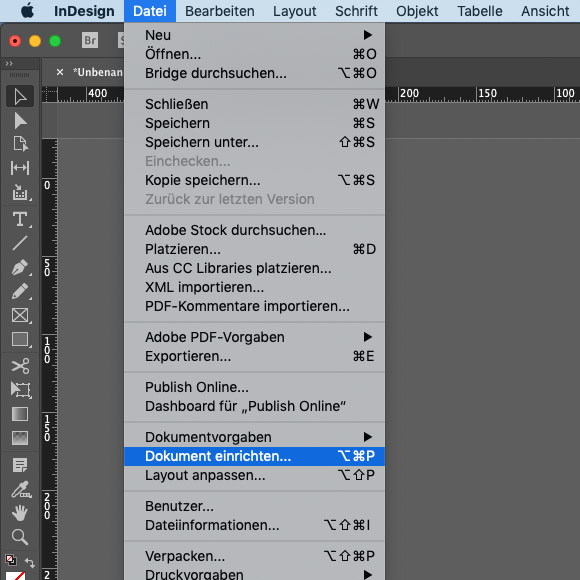580x580 pixels.
Task: Select the Direct Selection tool
Action: click(20, 121)
